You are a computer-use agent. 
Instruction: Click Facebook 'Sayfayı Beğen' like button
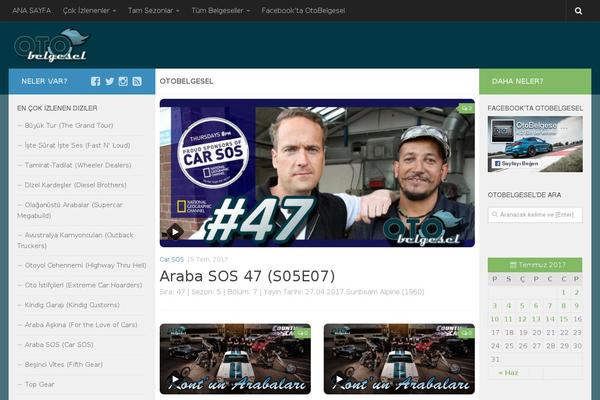tap(516, 163)
